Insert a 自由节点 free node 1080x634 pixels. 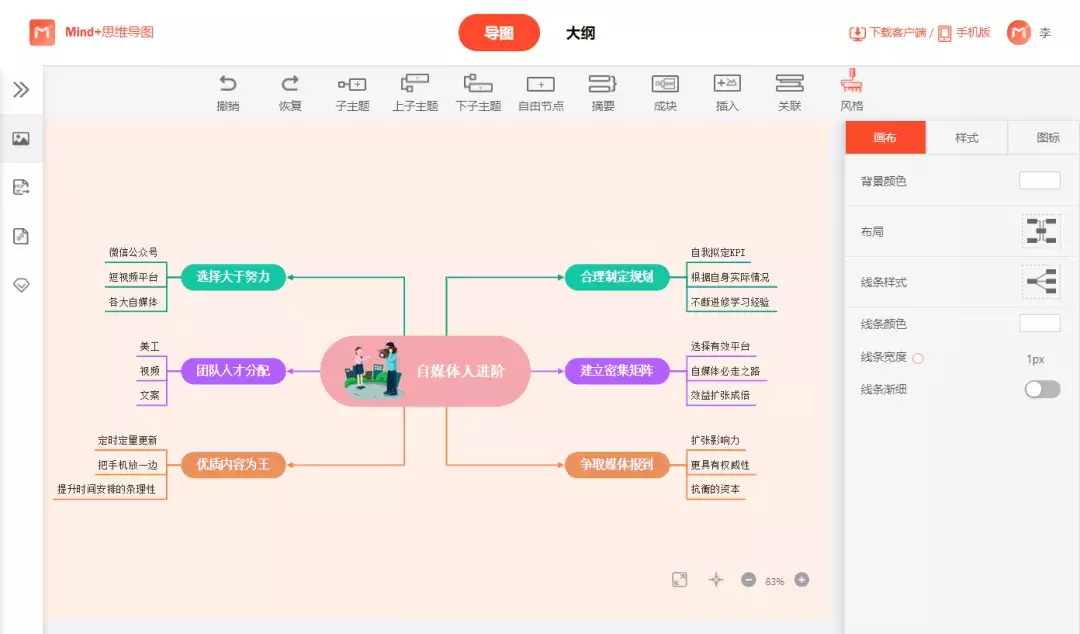(x=540, y=86)
